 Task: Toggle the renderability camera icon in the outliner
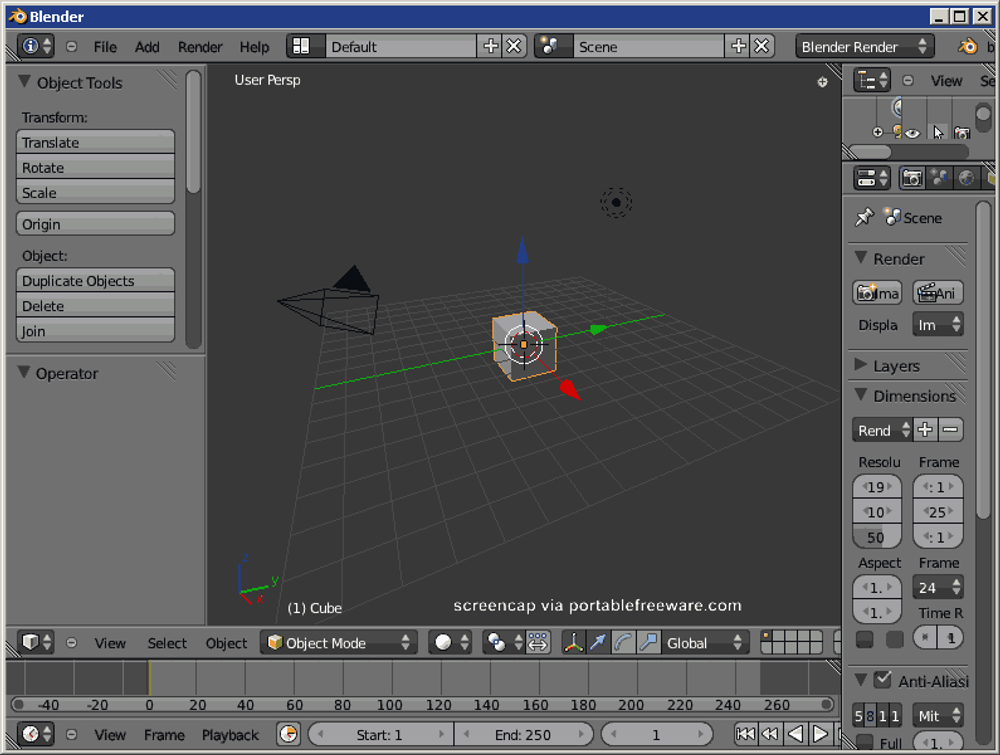point(962,133)
